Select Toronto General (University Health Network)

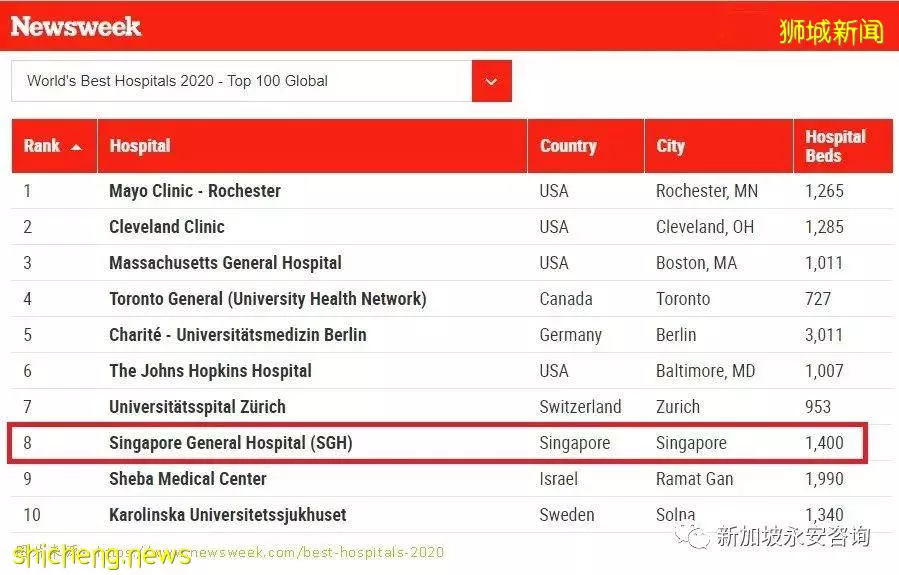click(268, 299)
